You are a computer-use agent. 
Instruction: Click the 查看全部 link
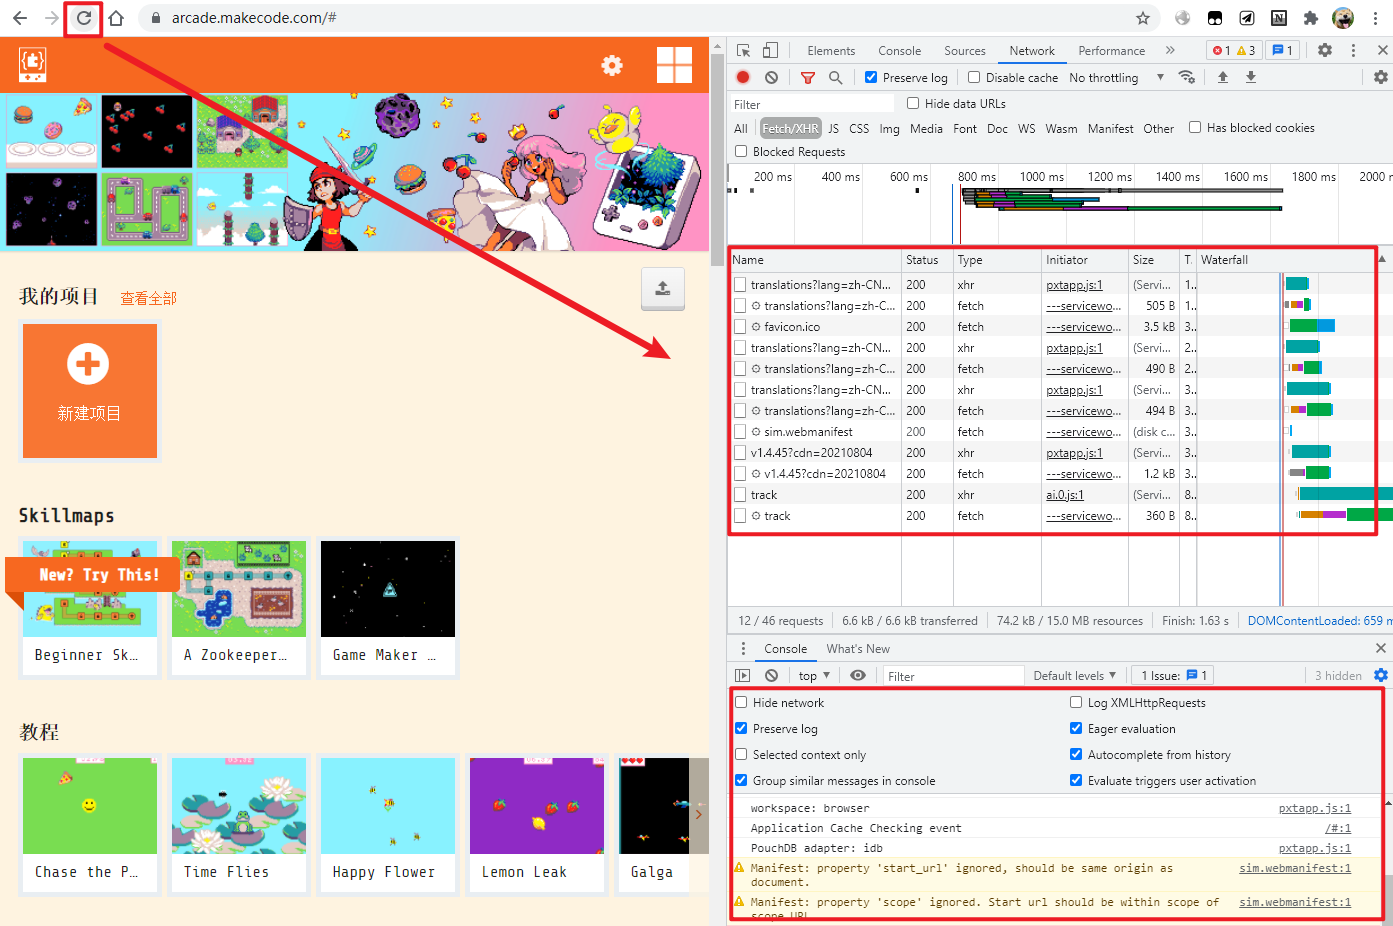[x=148, y=298]
